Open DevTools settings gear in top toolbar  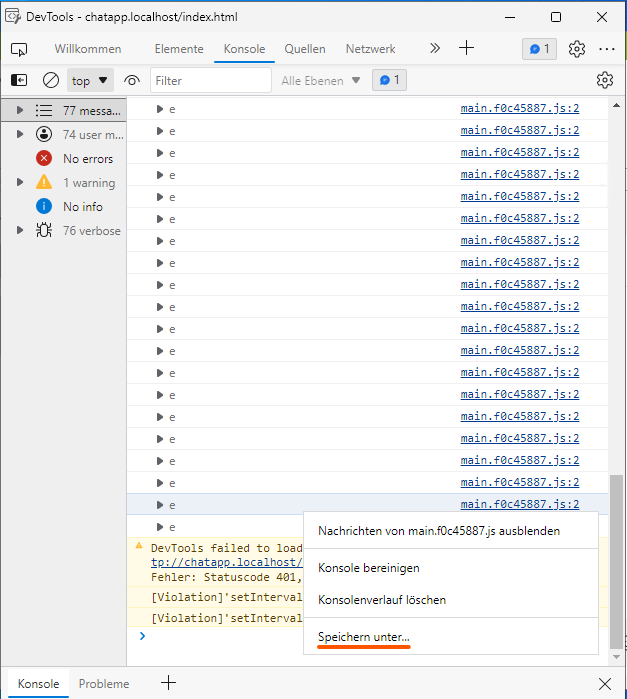576,49
